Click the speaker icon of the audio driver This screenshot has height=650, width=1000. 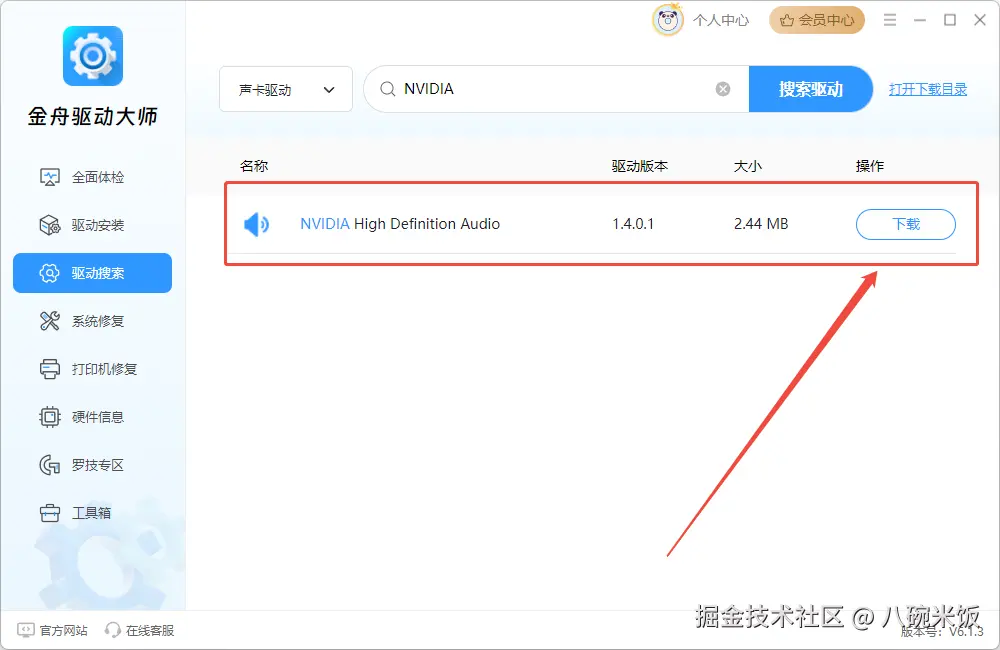pos(256,224)
